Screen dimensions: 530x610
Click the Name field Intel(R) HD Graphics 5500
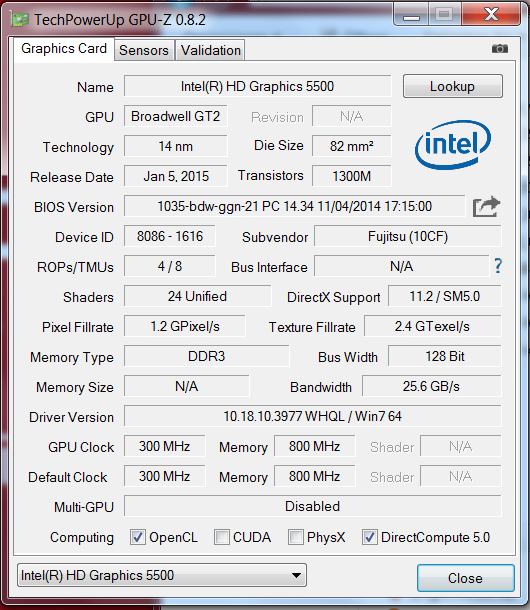(258, 86)
